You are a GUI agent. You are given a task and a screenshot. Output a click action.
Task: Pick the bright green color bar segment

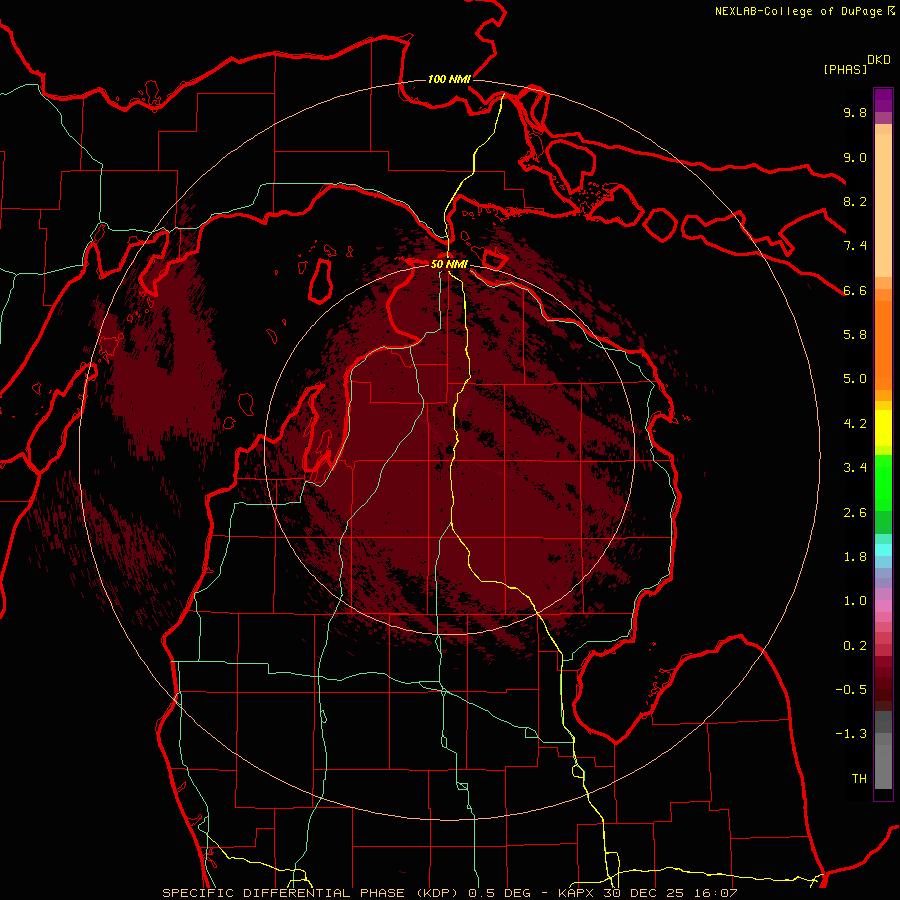(x=883, y=482)
